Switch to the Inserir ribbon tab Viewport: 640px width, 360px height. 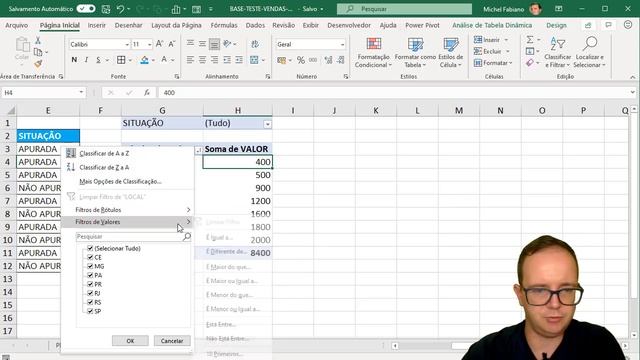[x=97, y=25]
